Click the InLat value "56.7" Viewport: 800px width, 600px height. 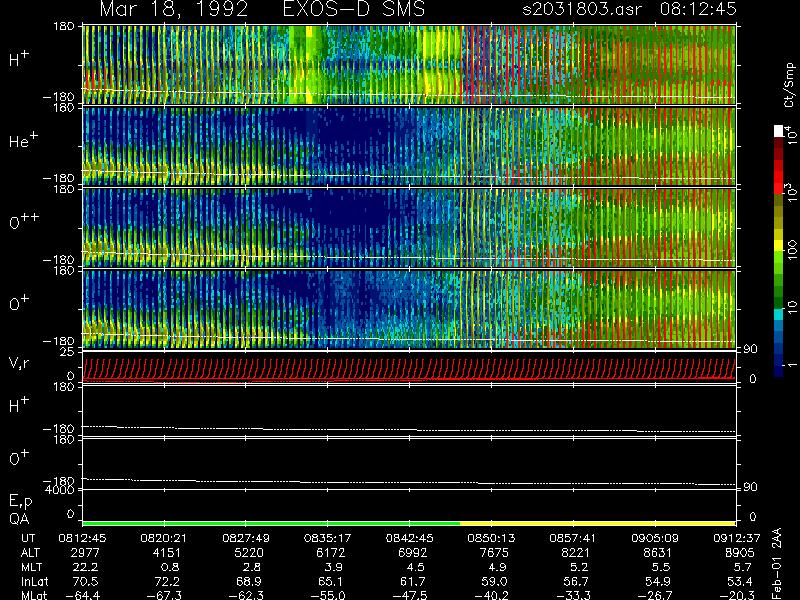point(577,582)
